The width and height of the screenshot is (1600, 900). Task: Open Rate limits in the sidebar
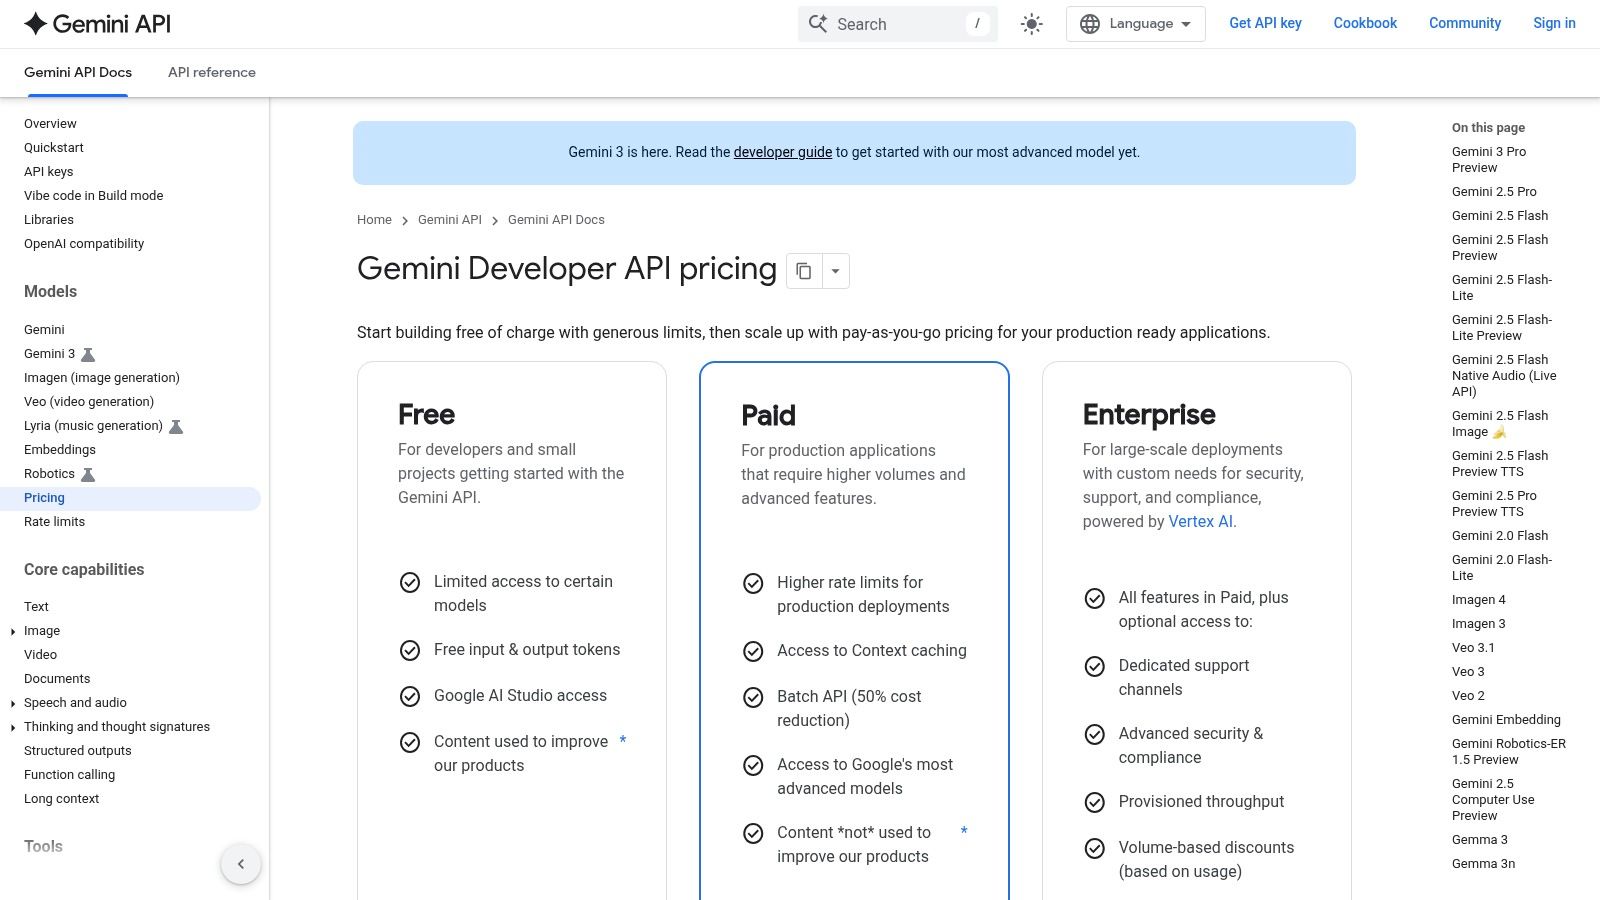(55, 522)
